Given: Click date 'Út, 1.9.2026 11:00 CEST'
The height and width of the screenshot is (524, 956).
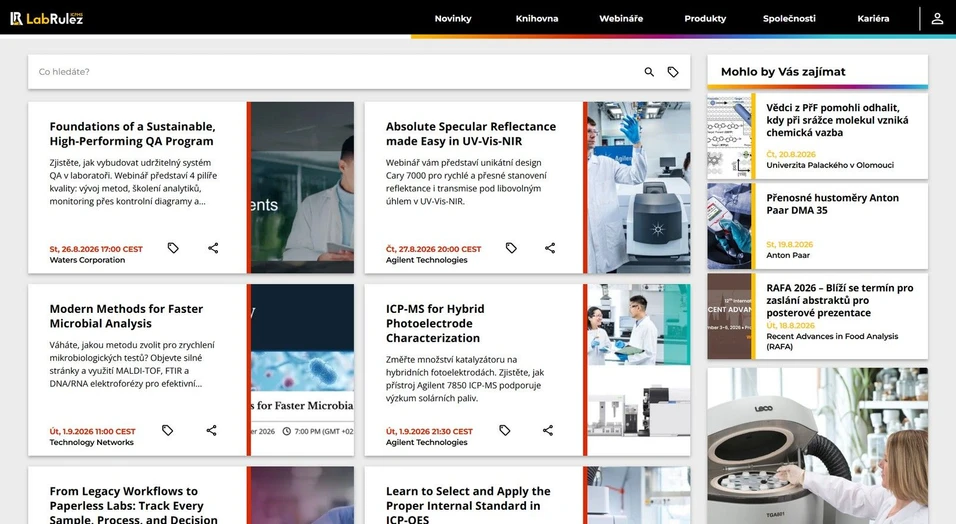Looking at the screenshot, I should pos(92,431).
